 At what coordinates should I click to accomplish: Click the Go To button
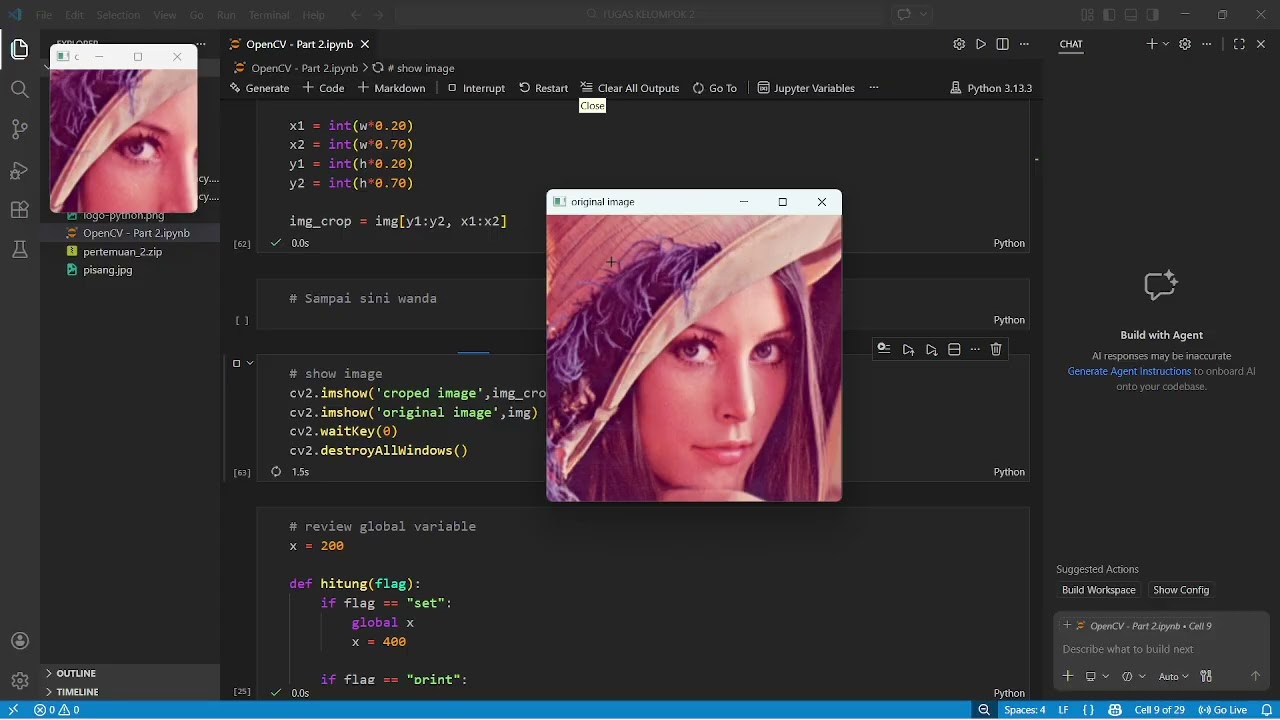(715, 88)
